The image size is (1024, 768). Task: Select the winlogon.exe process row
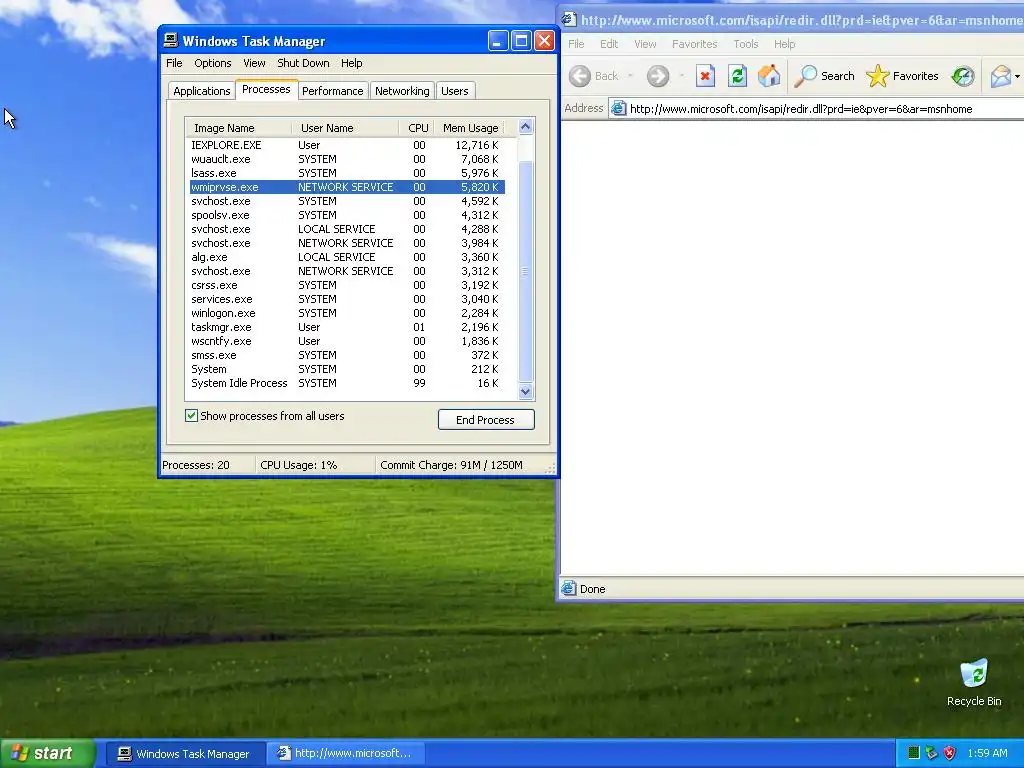coord(347,313)
